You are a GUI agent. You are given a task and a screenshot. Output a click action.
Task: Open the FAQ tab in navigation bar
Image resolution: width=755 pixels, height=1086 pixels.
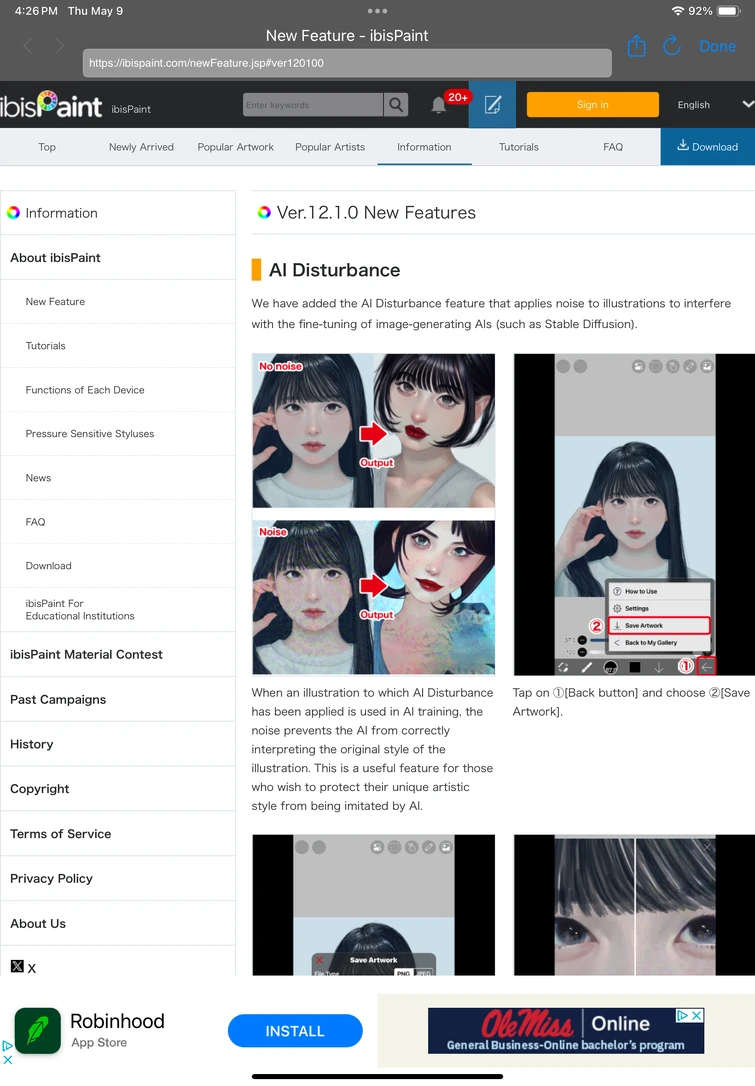613,147
